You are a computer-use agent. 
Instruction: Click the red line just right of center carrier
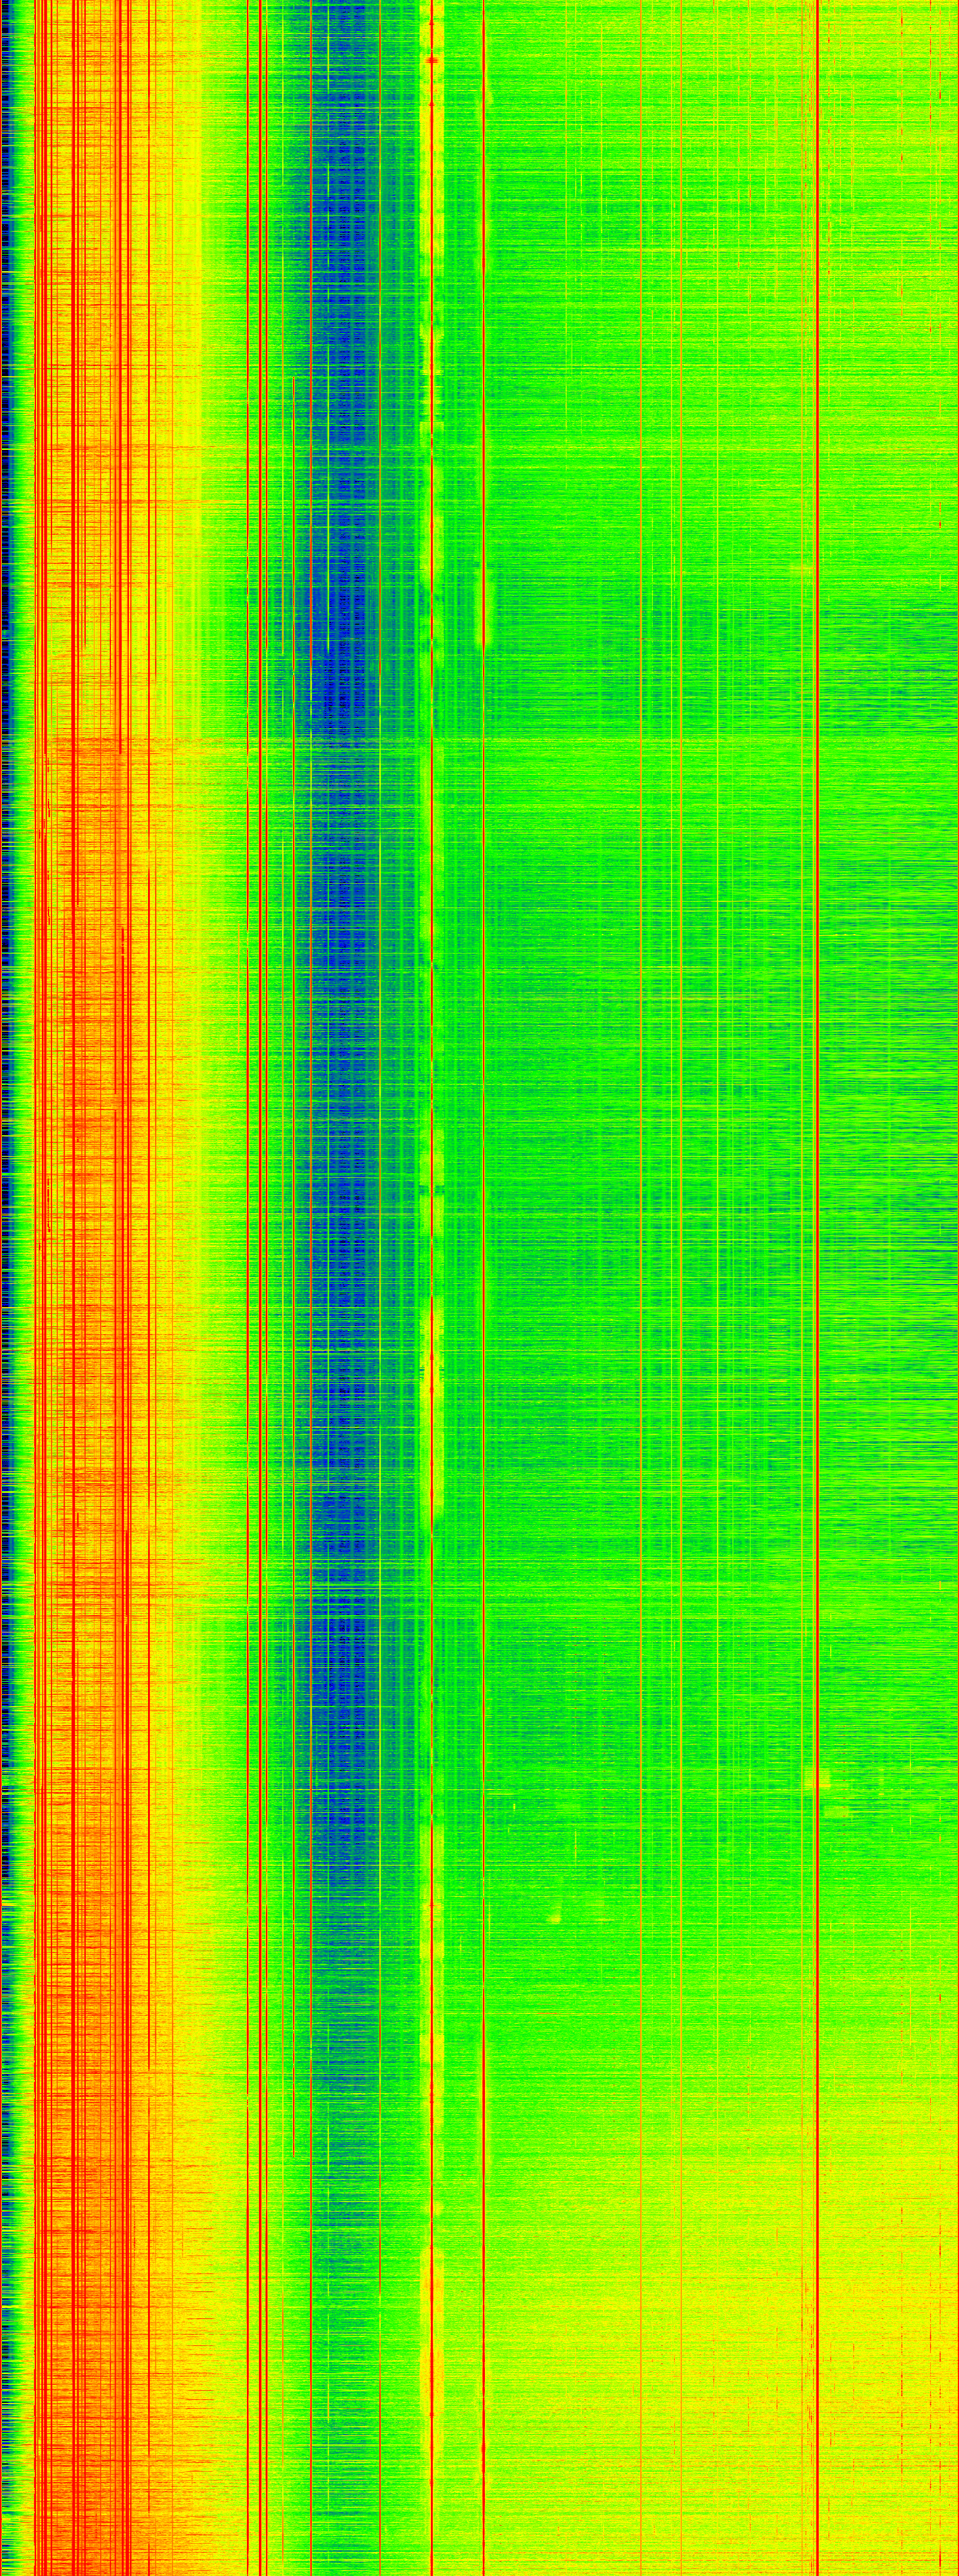click(x=484, y=1300)
